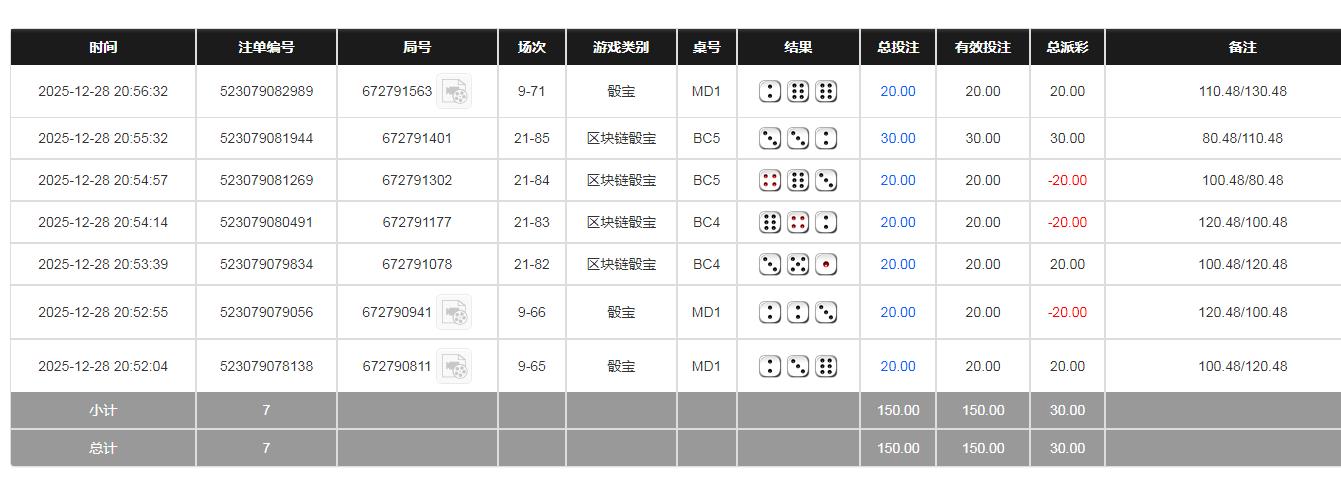Image resolution: width=1341 pixels, height=481 pixels.
Task: Click total bet link for round 9-65
Action: pos(897,366)
